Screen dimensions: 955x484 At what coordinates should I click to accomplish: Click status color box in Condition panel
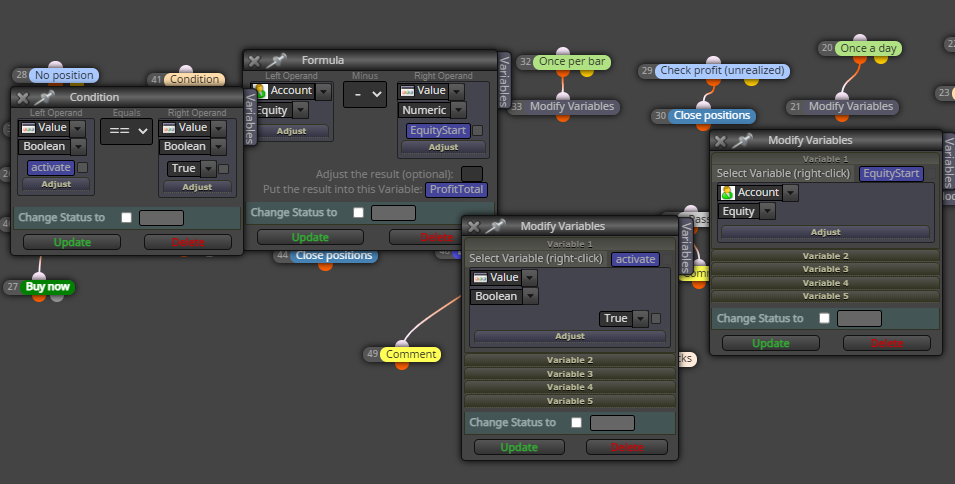[161, 218]
